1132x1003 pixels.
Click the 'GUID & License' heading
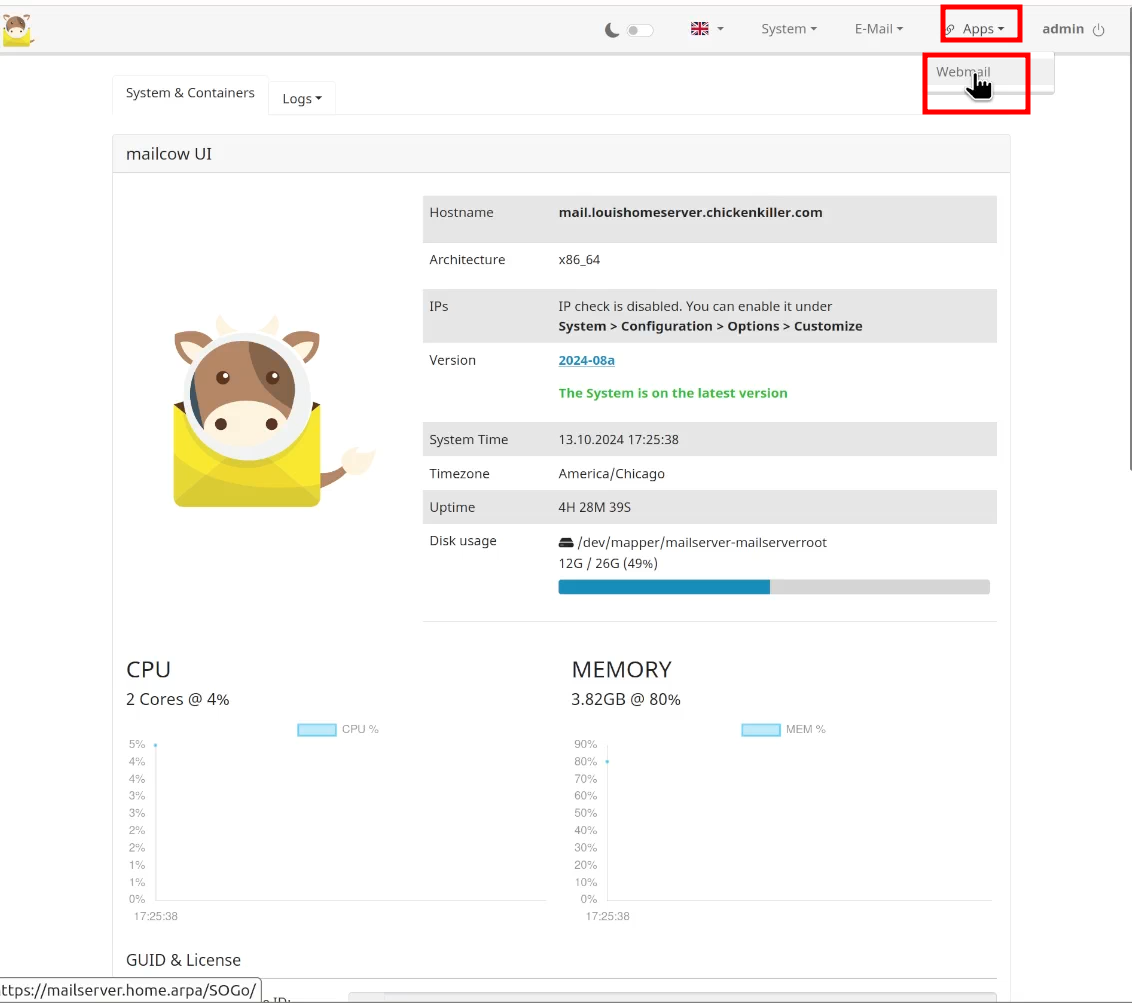[x=183, y=960]
